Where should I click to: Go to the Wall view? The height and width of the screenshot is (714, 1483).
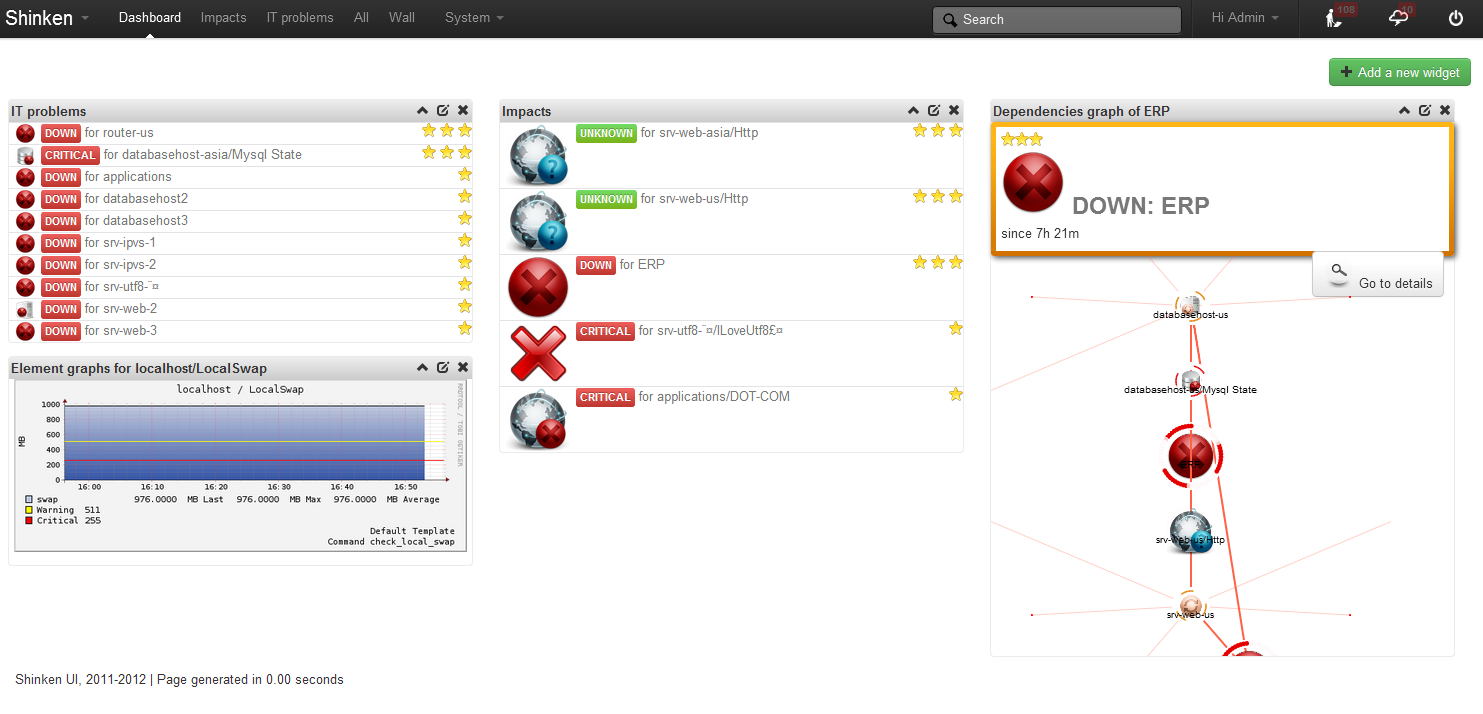(402, 18)
